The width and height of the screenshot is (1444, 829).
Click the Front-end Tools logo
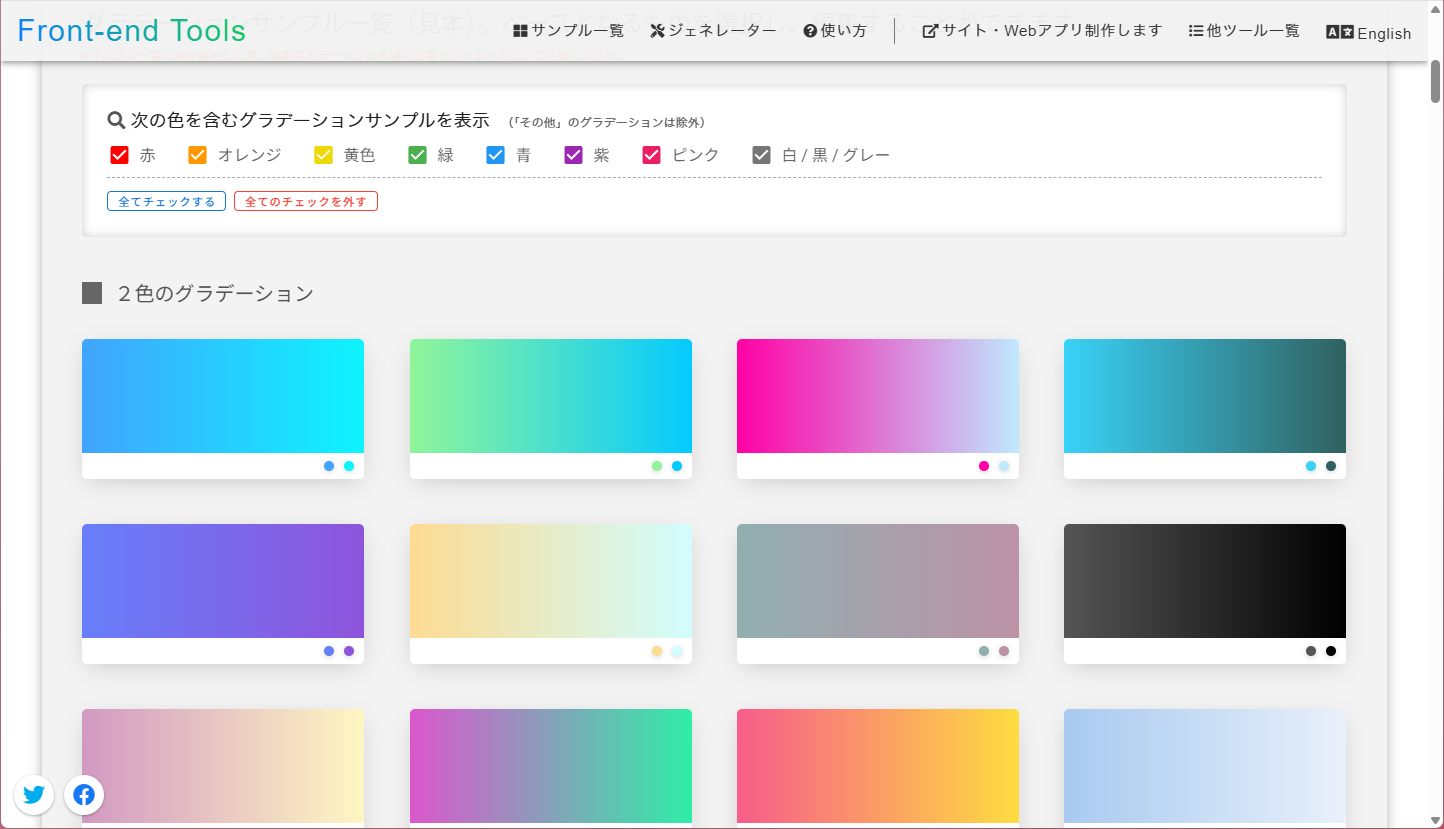[x=132, y=31]
